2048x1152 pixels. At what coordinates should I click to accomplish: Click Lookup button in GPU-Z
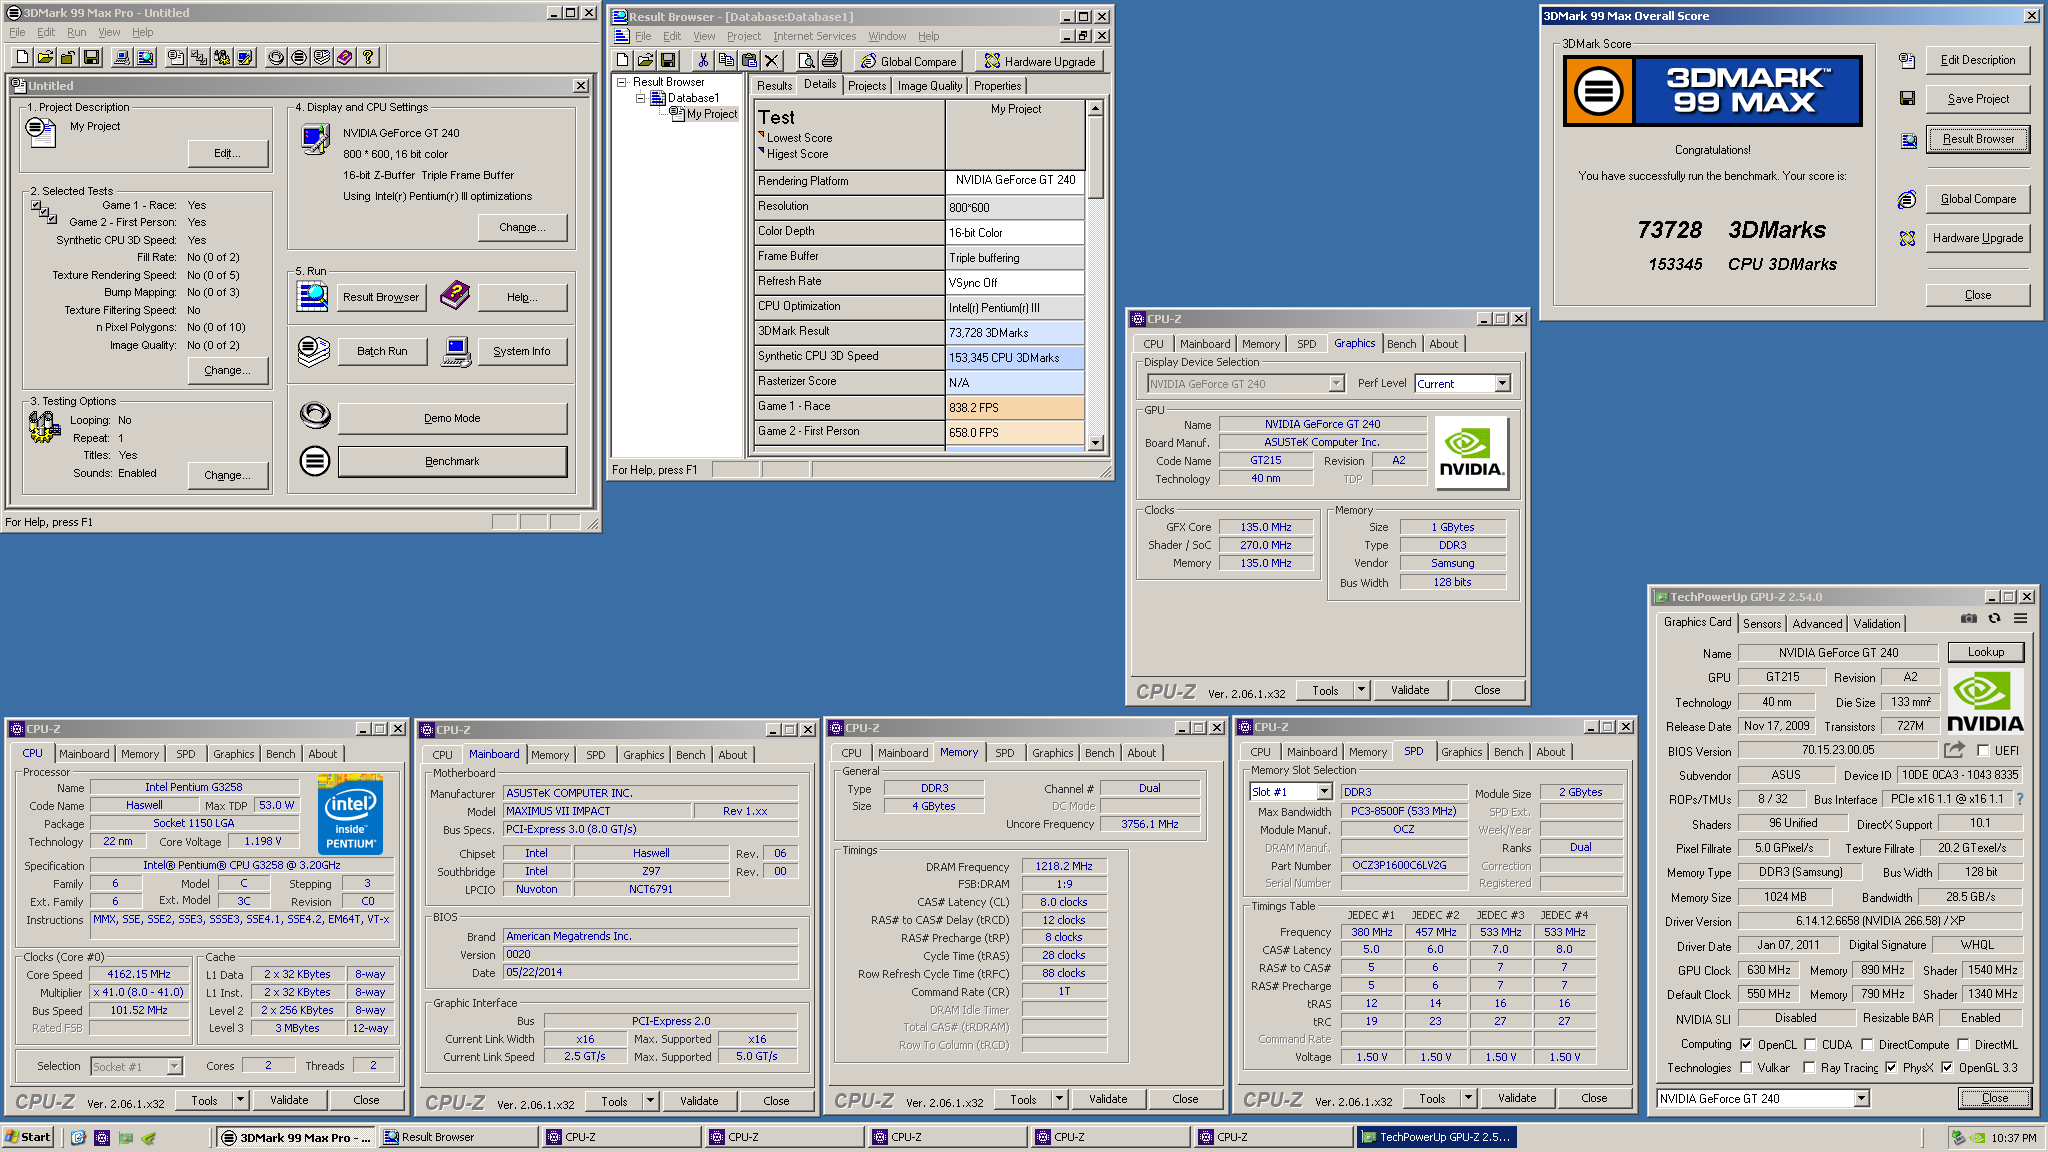coord(1985,652)
